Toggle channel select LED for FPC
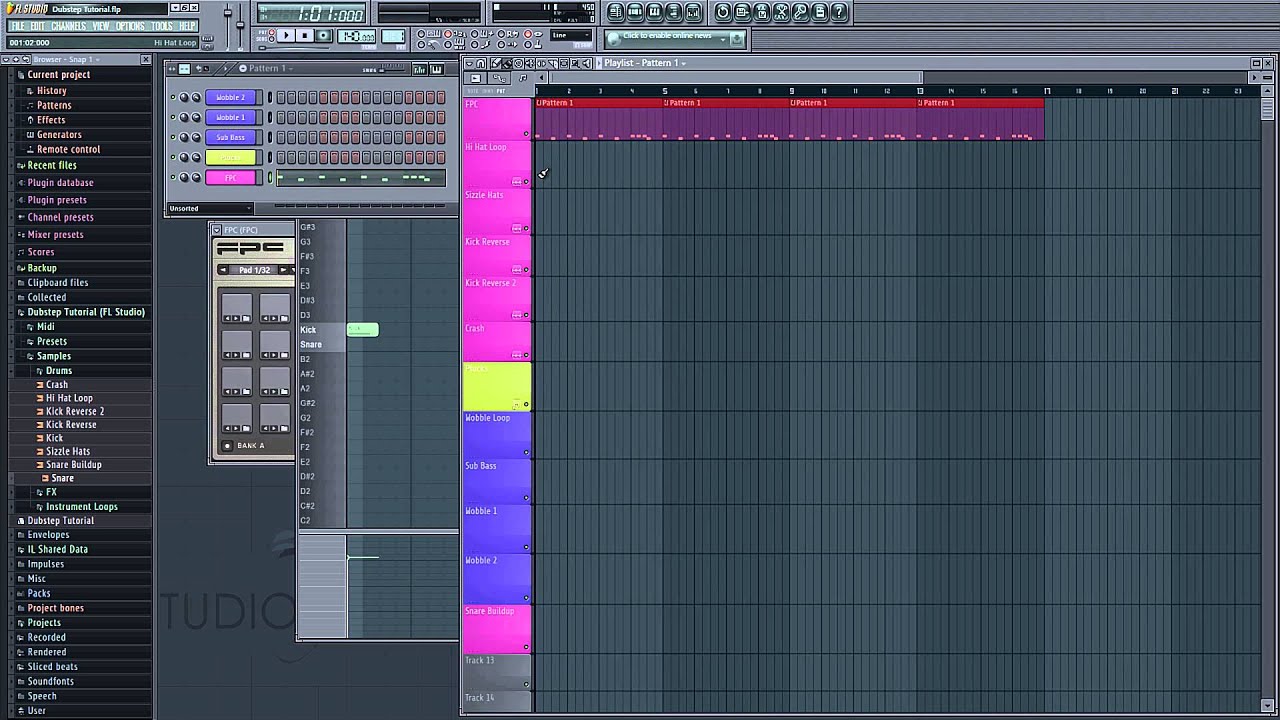 (x=270, y=178)
